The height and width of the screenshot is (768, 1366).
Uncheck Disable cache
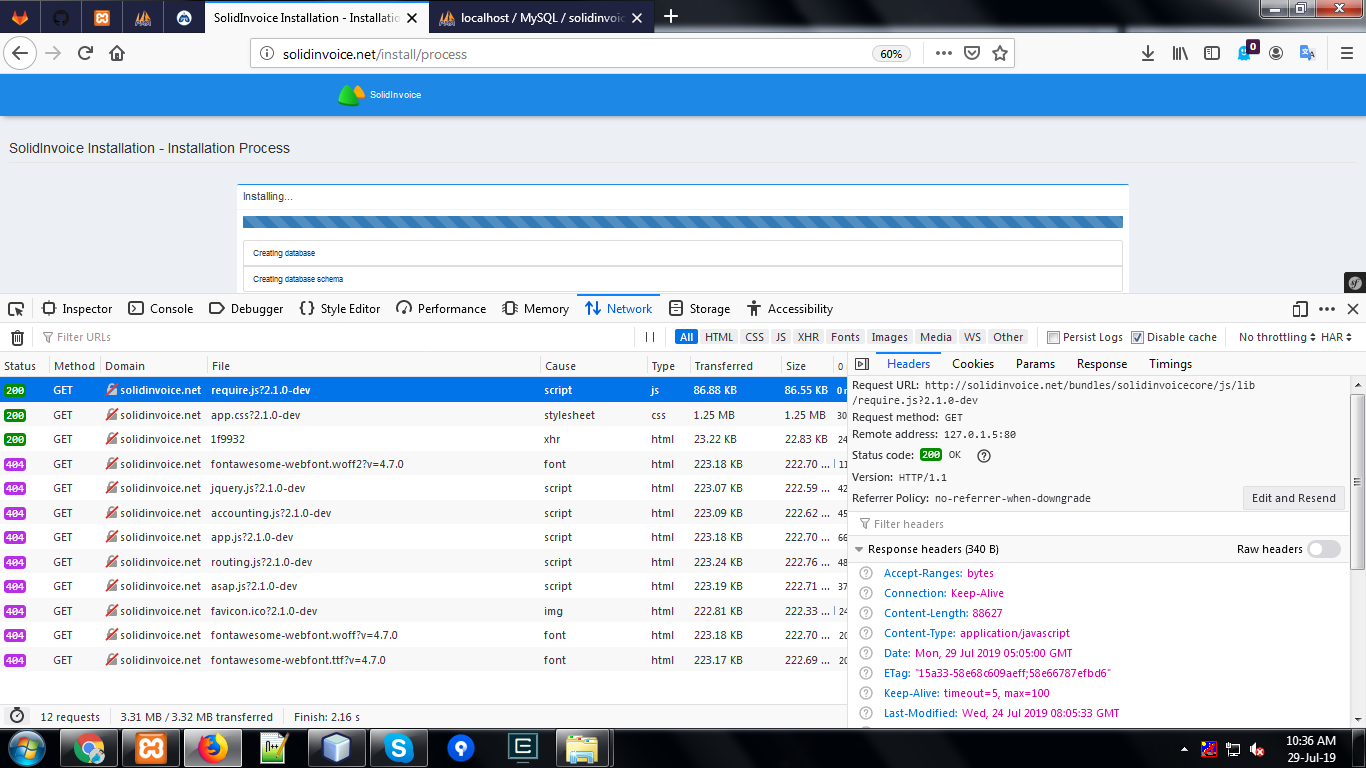point(1137,338)
